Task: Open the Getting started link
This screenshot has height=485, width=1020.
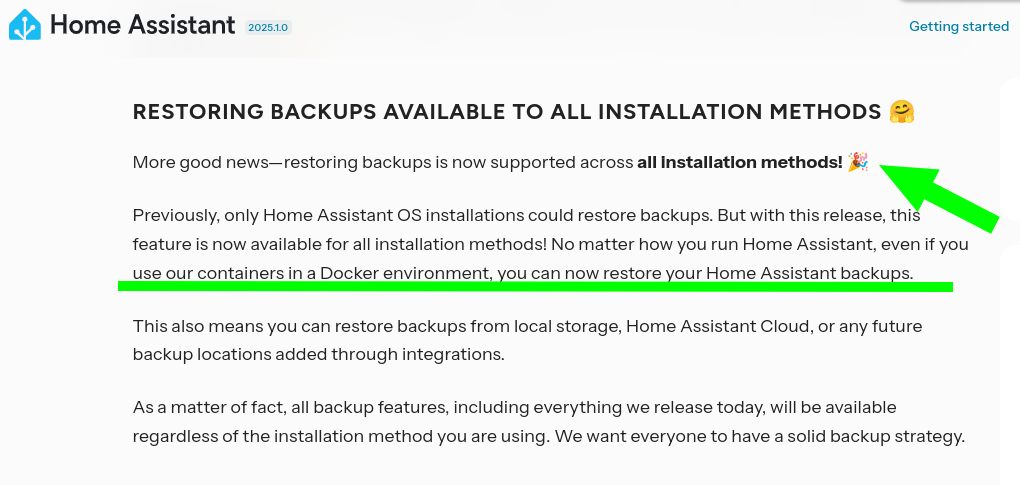Action: (x=959, y=27)
